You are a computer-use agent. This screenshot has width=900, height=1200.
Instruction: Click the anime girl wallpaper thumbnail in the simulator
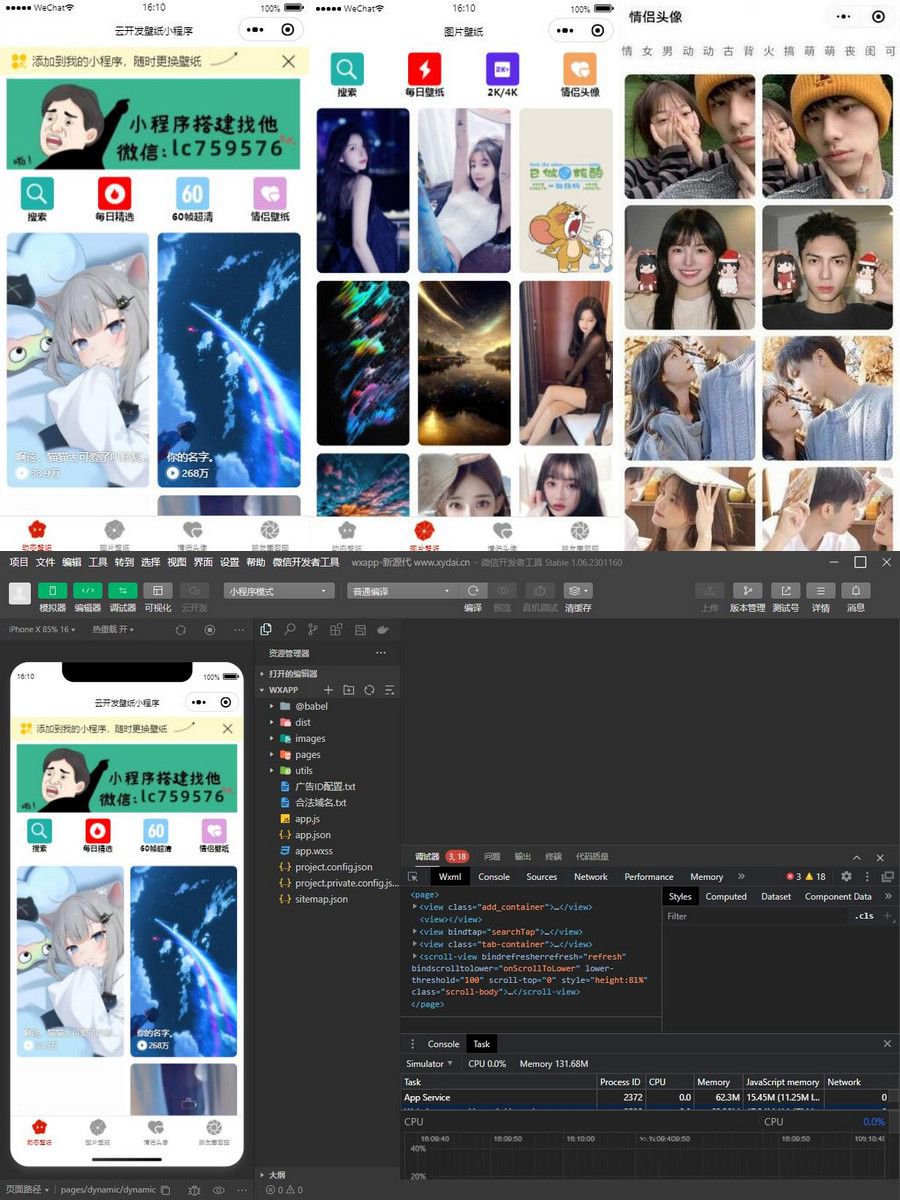[x=70, y=960]
